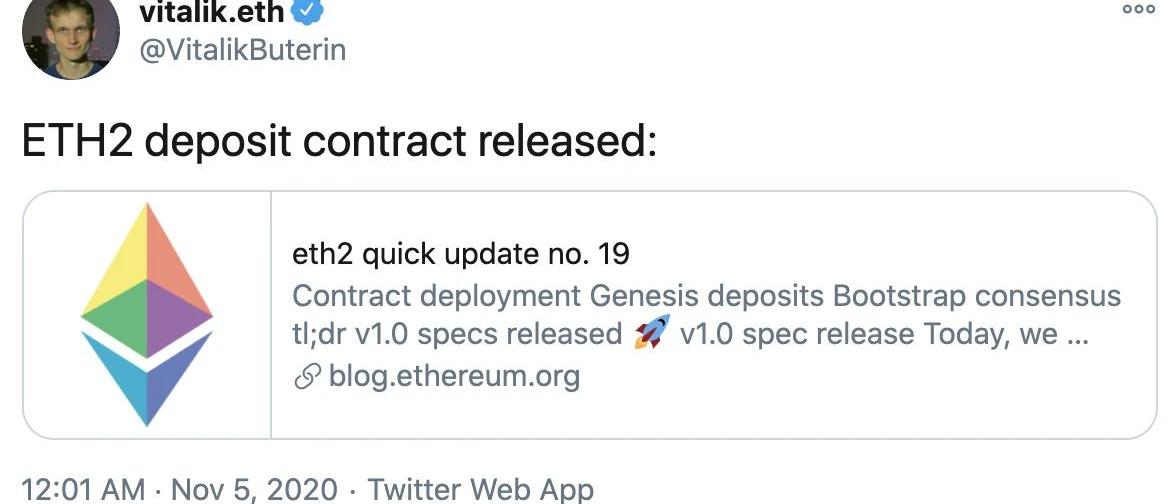
Task: Click the "Contract deployment Genesis deposits" description line
Action: (x=558, y=297)
